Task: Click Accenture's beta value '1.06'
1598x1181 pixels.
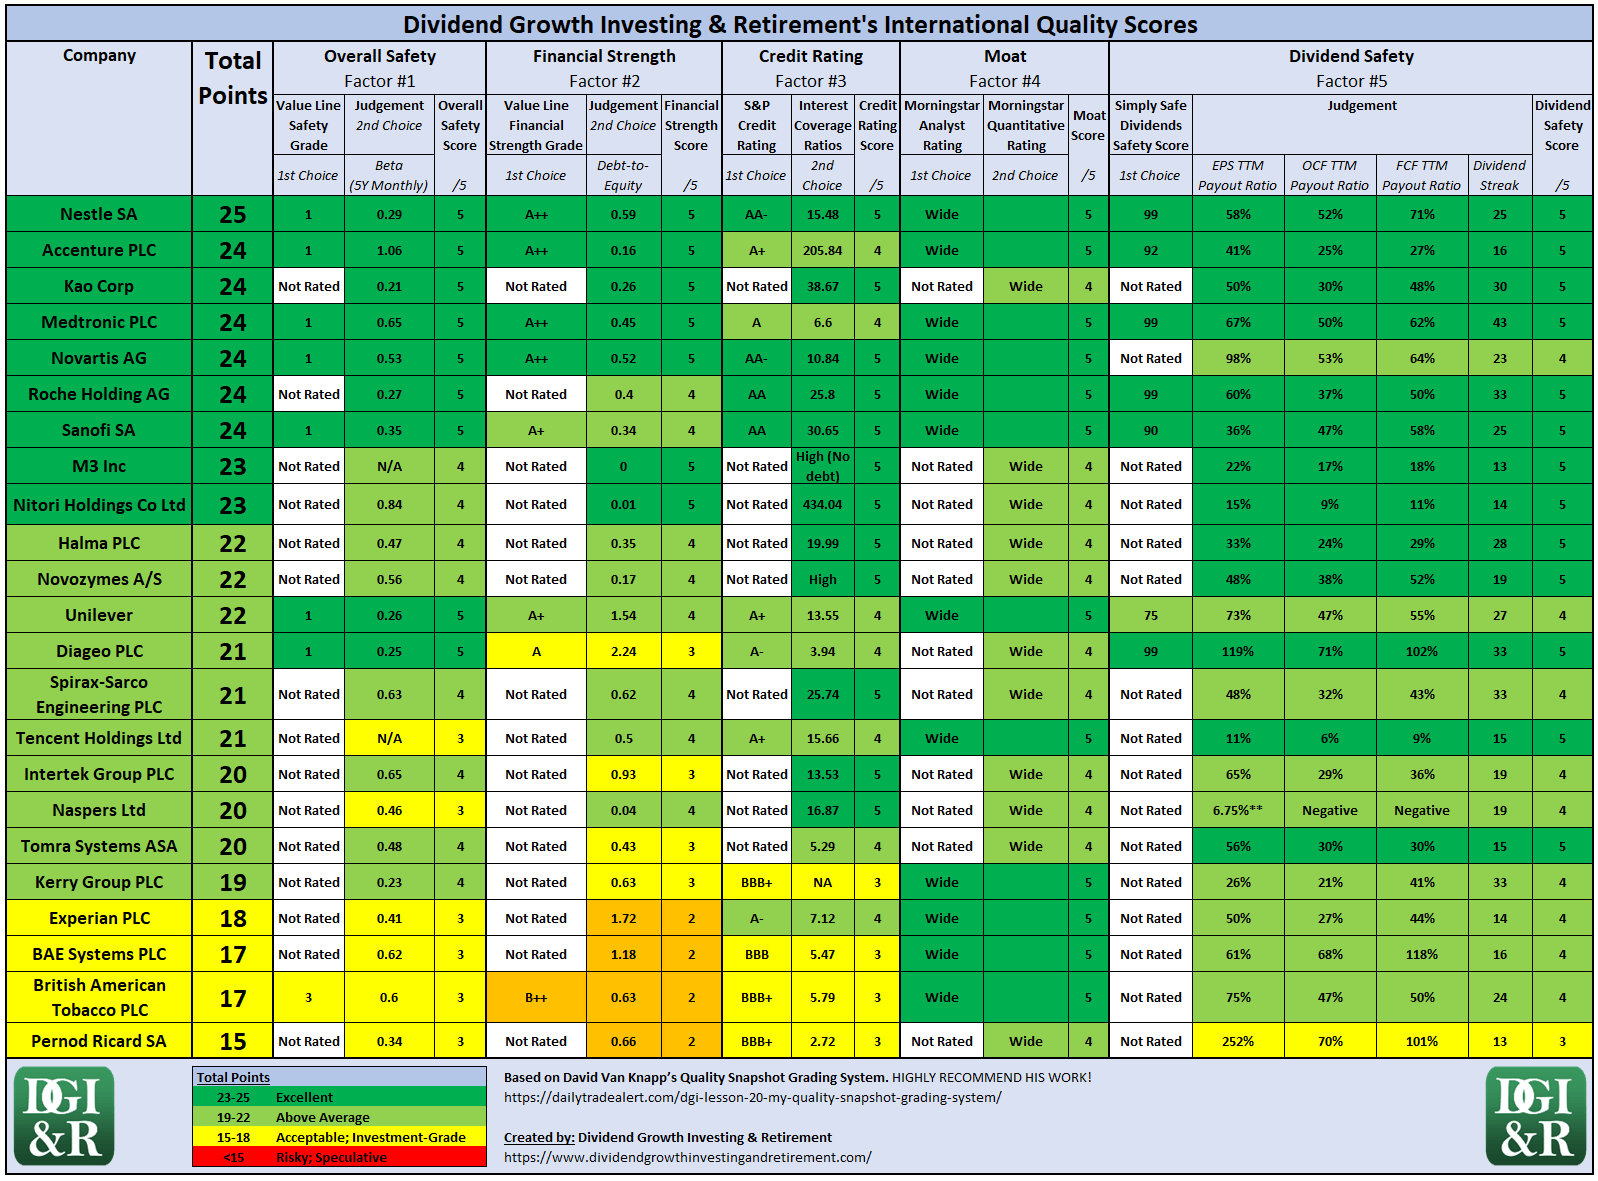Action: click(x=389, y=250)
